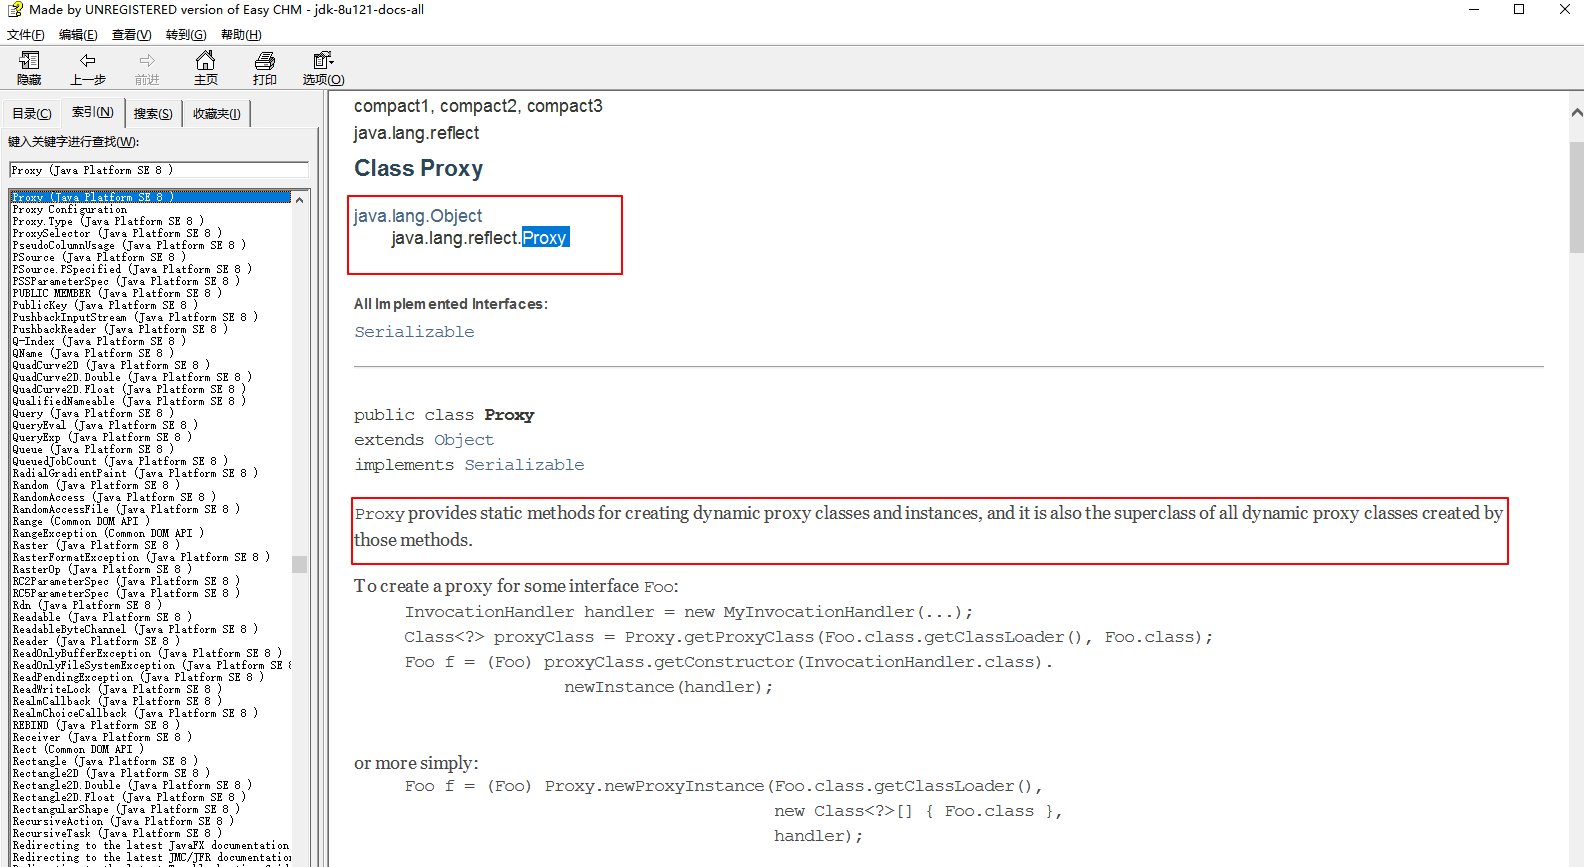
Task: Click the content pane scroll-up arrow
Action: click(1576, 113)
